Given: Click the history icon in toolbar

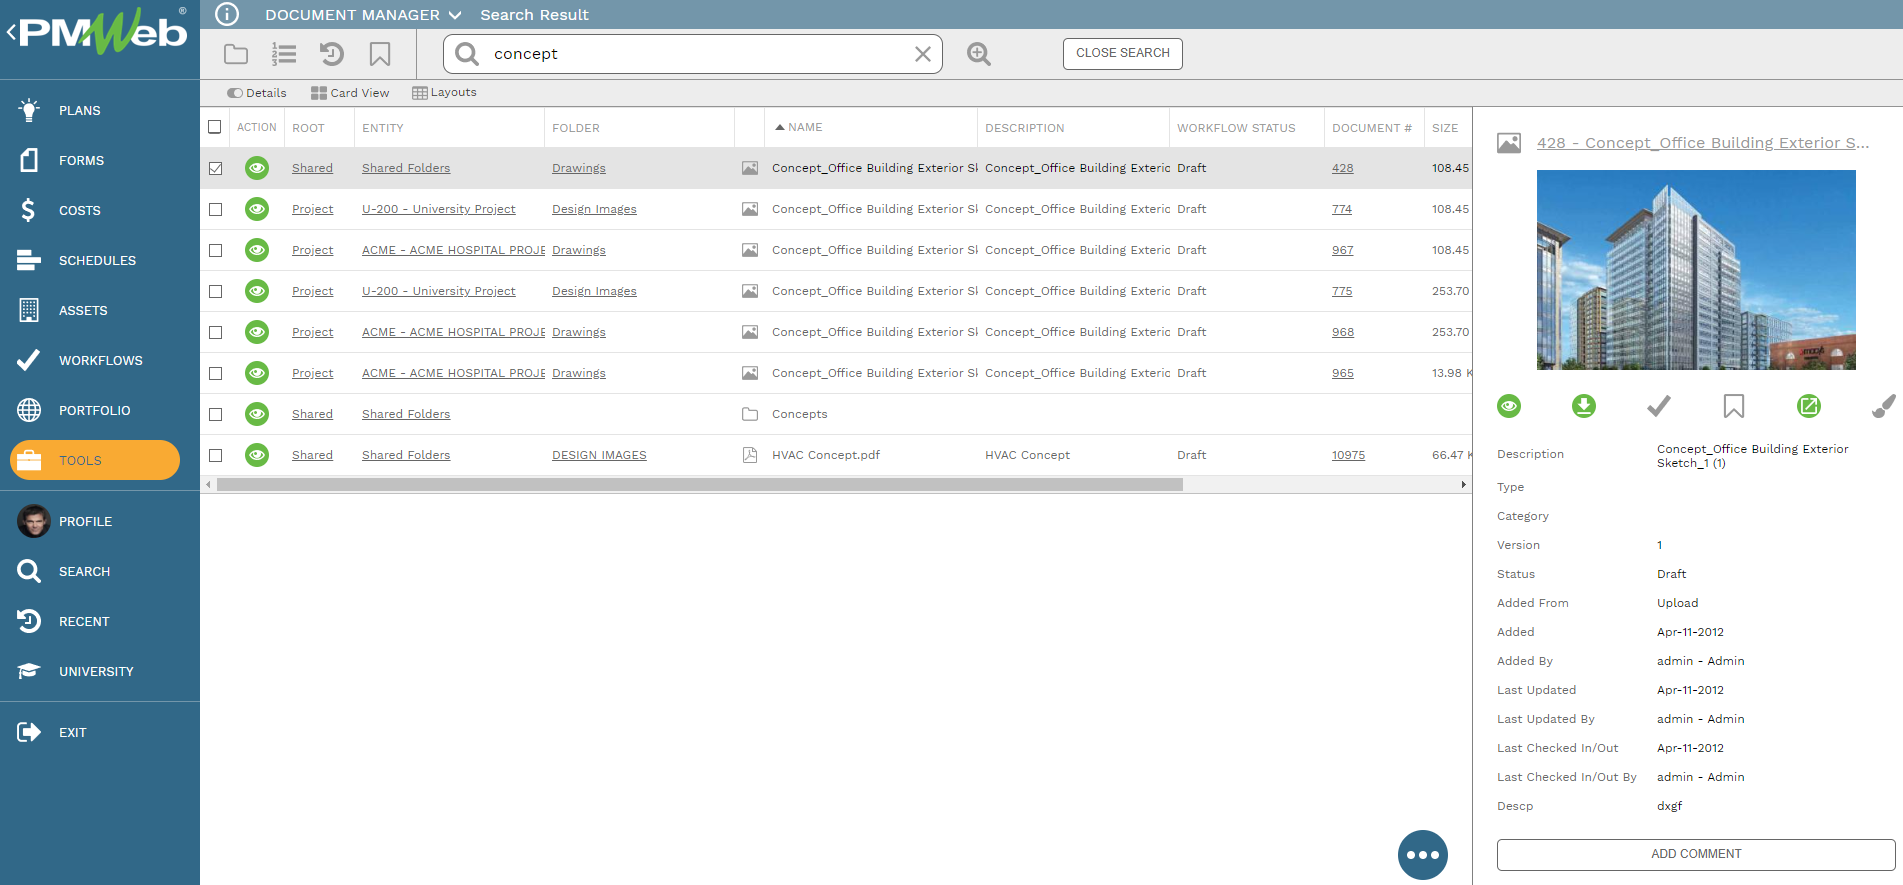Looking at the screenshot, I should (x=331, y=54).
